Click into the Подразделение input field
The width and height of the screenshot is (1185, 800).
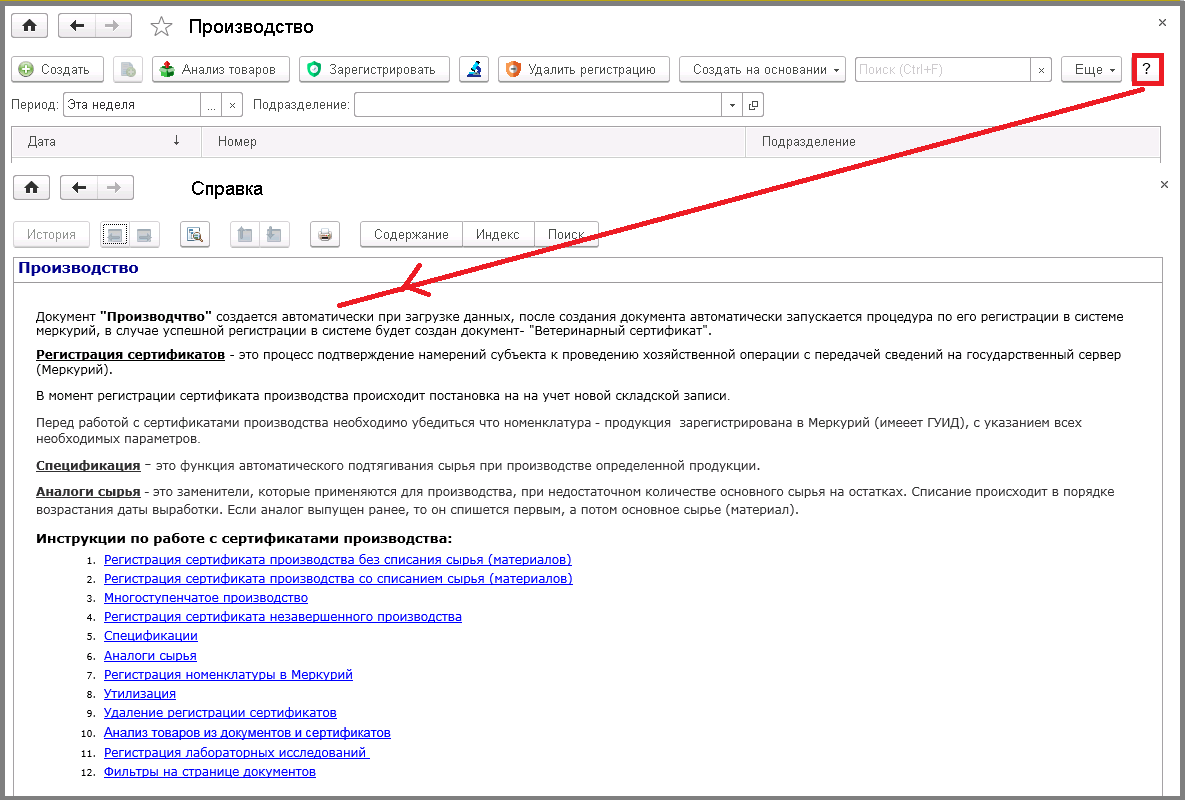538,105
